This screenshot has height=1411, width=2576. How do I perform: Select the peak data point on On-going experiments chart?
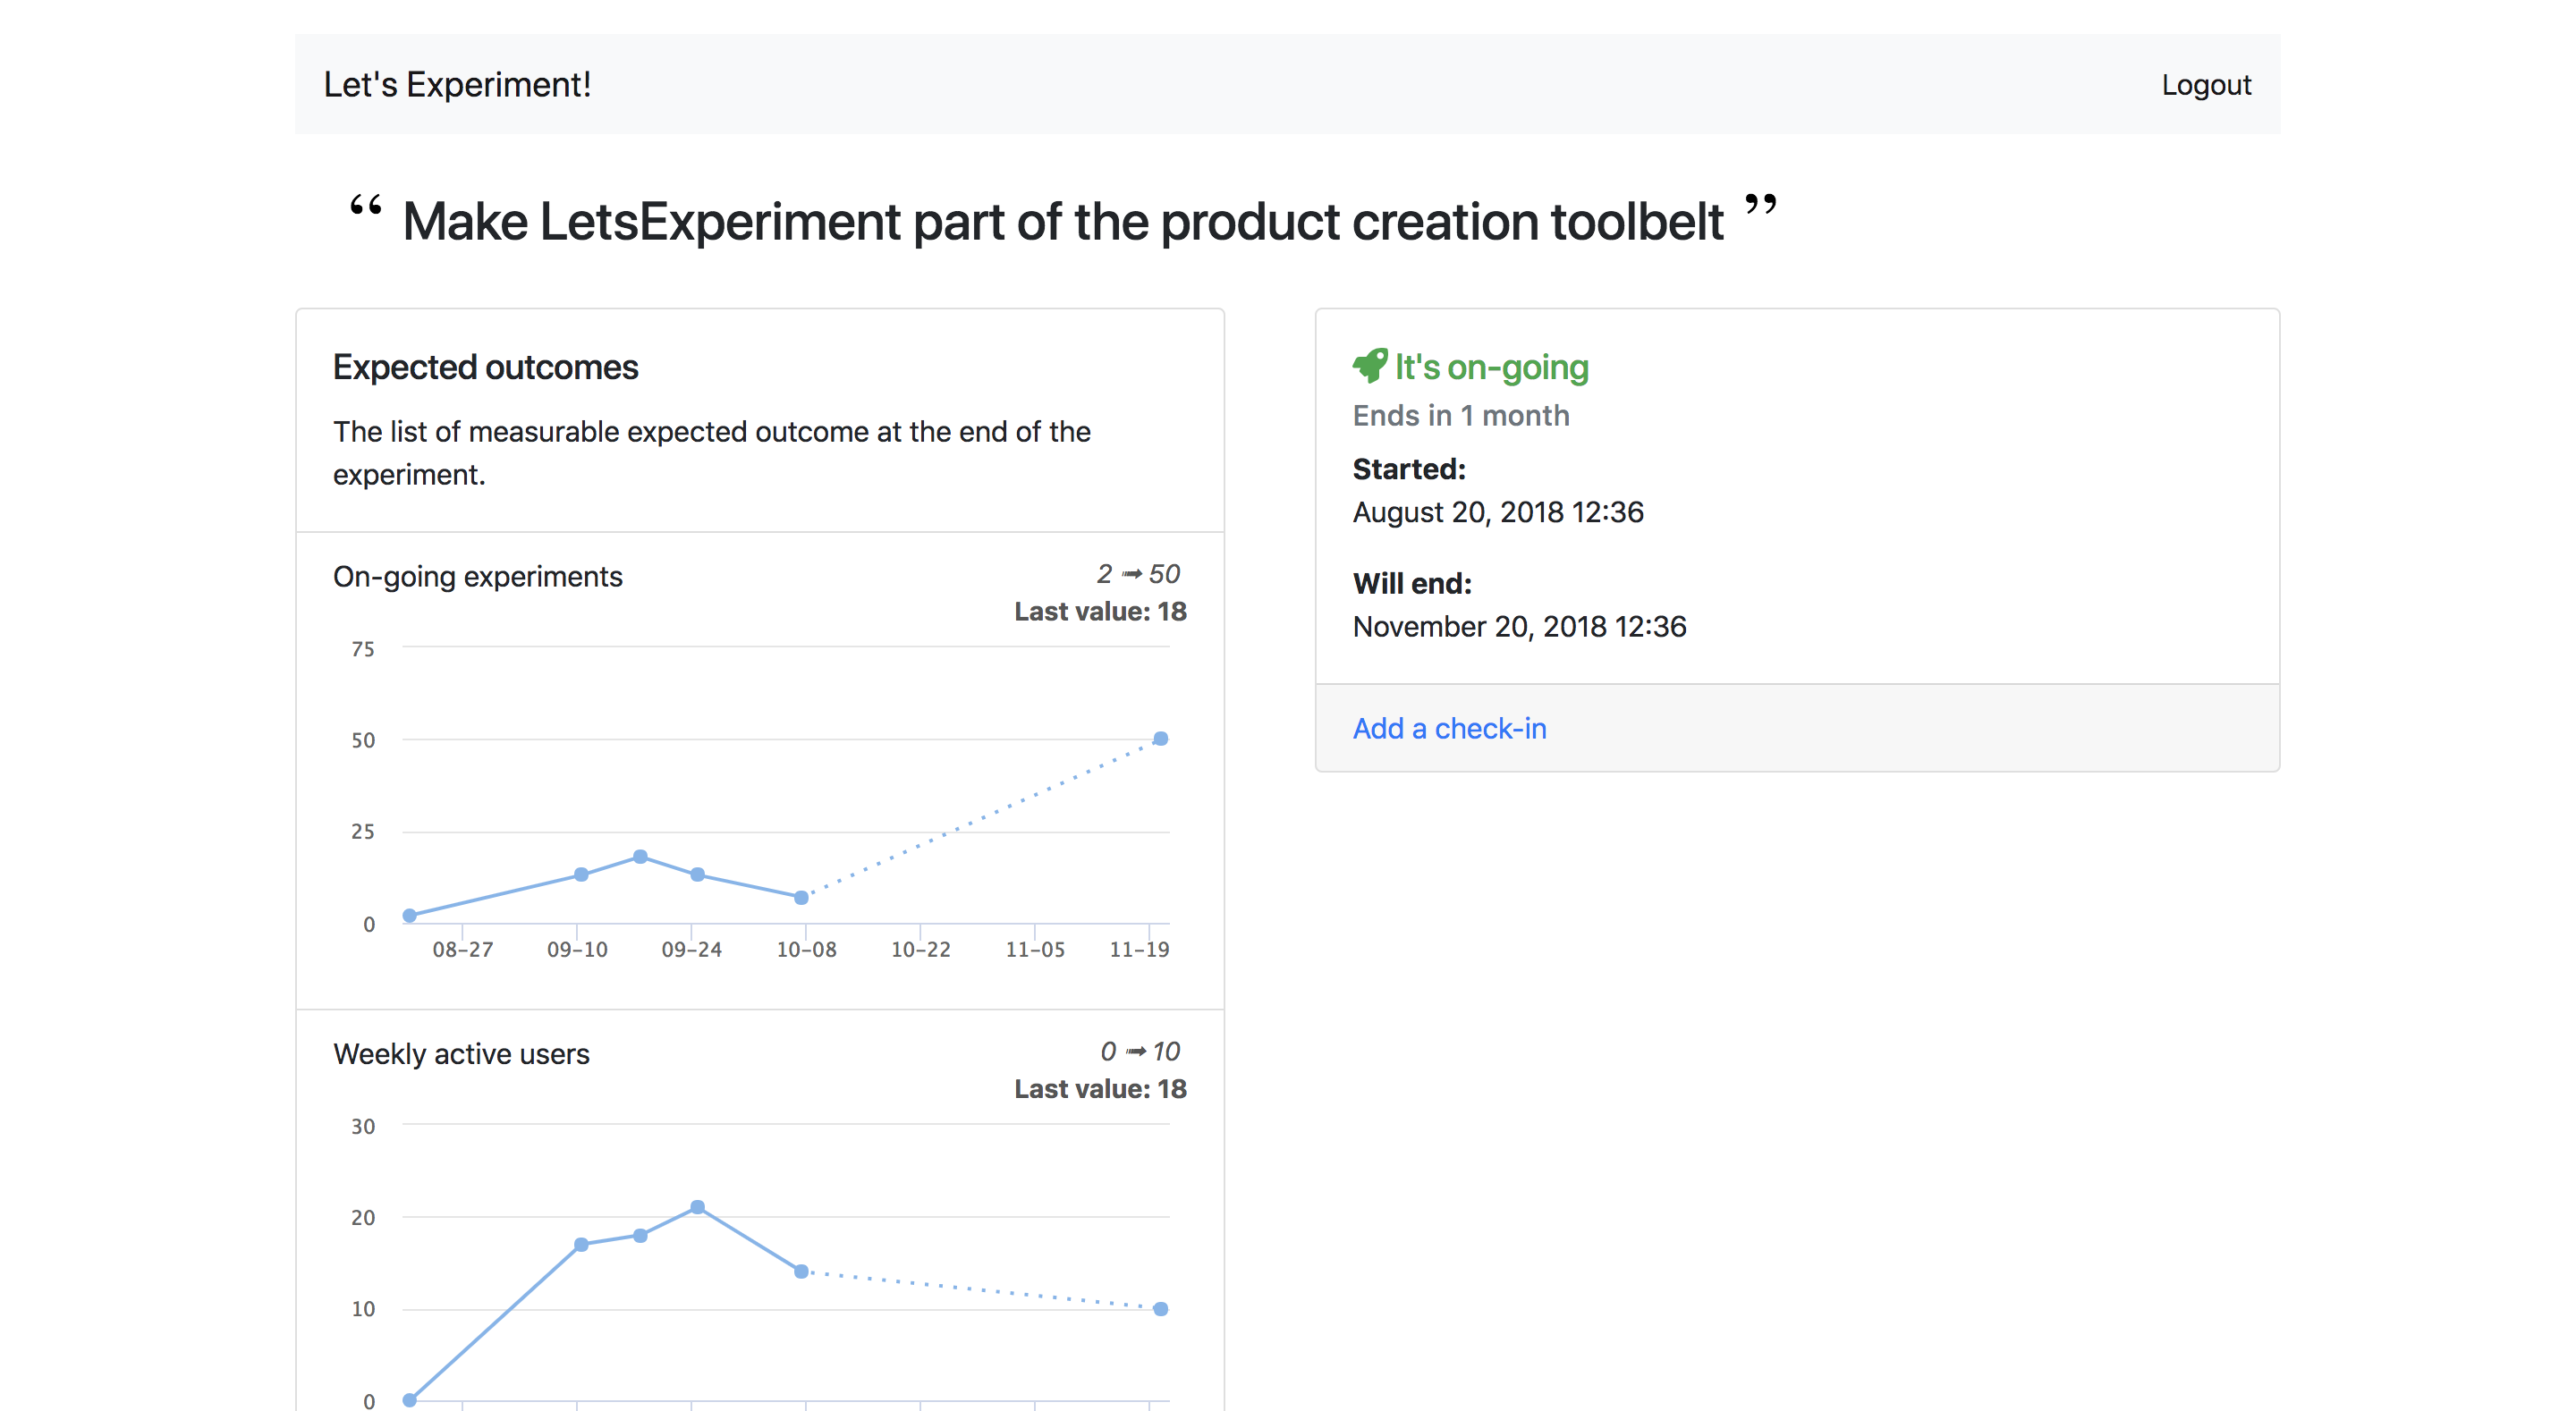tap(640, 856)
